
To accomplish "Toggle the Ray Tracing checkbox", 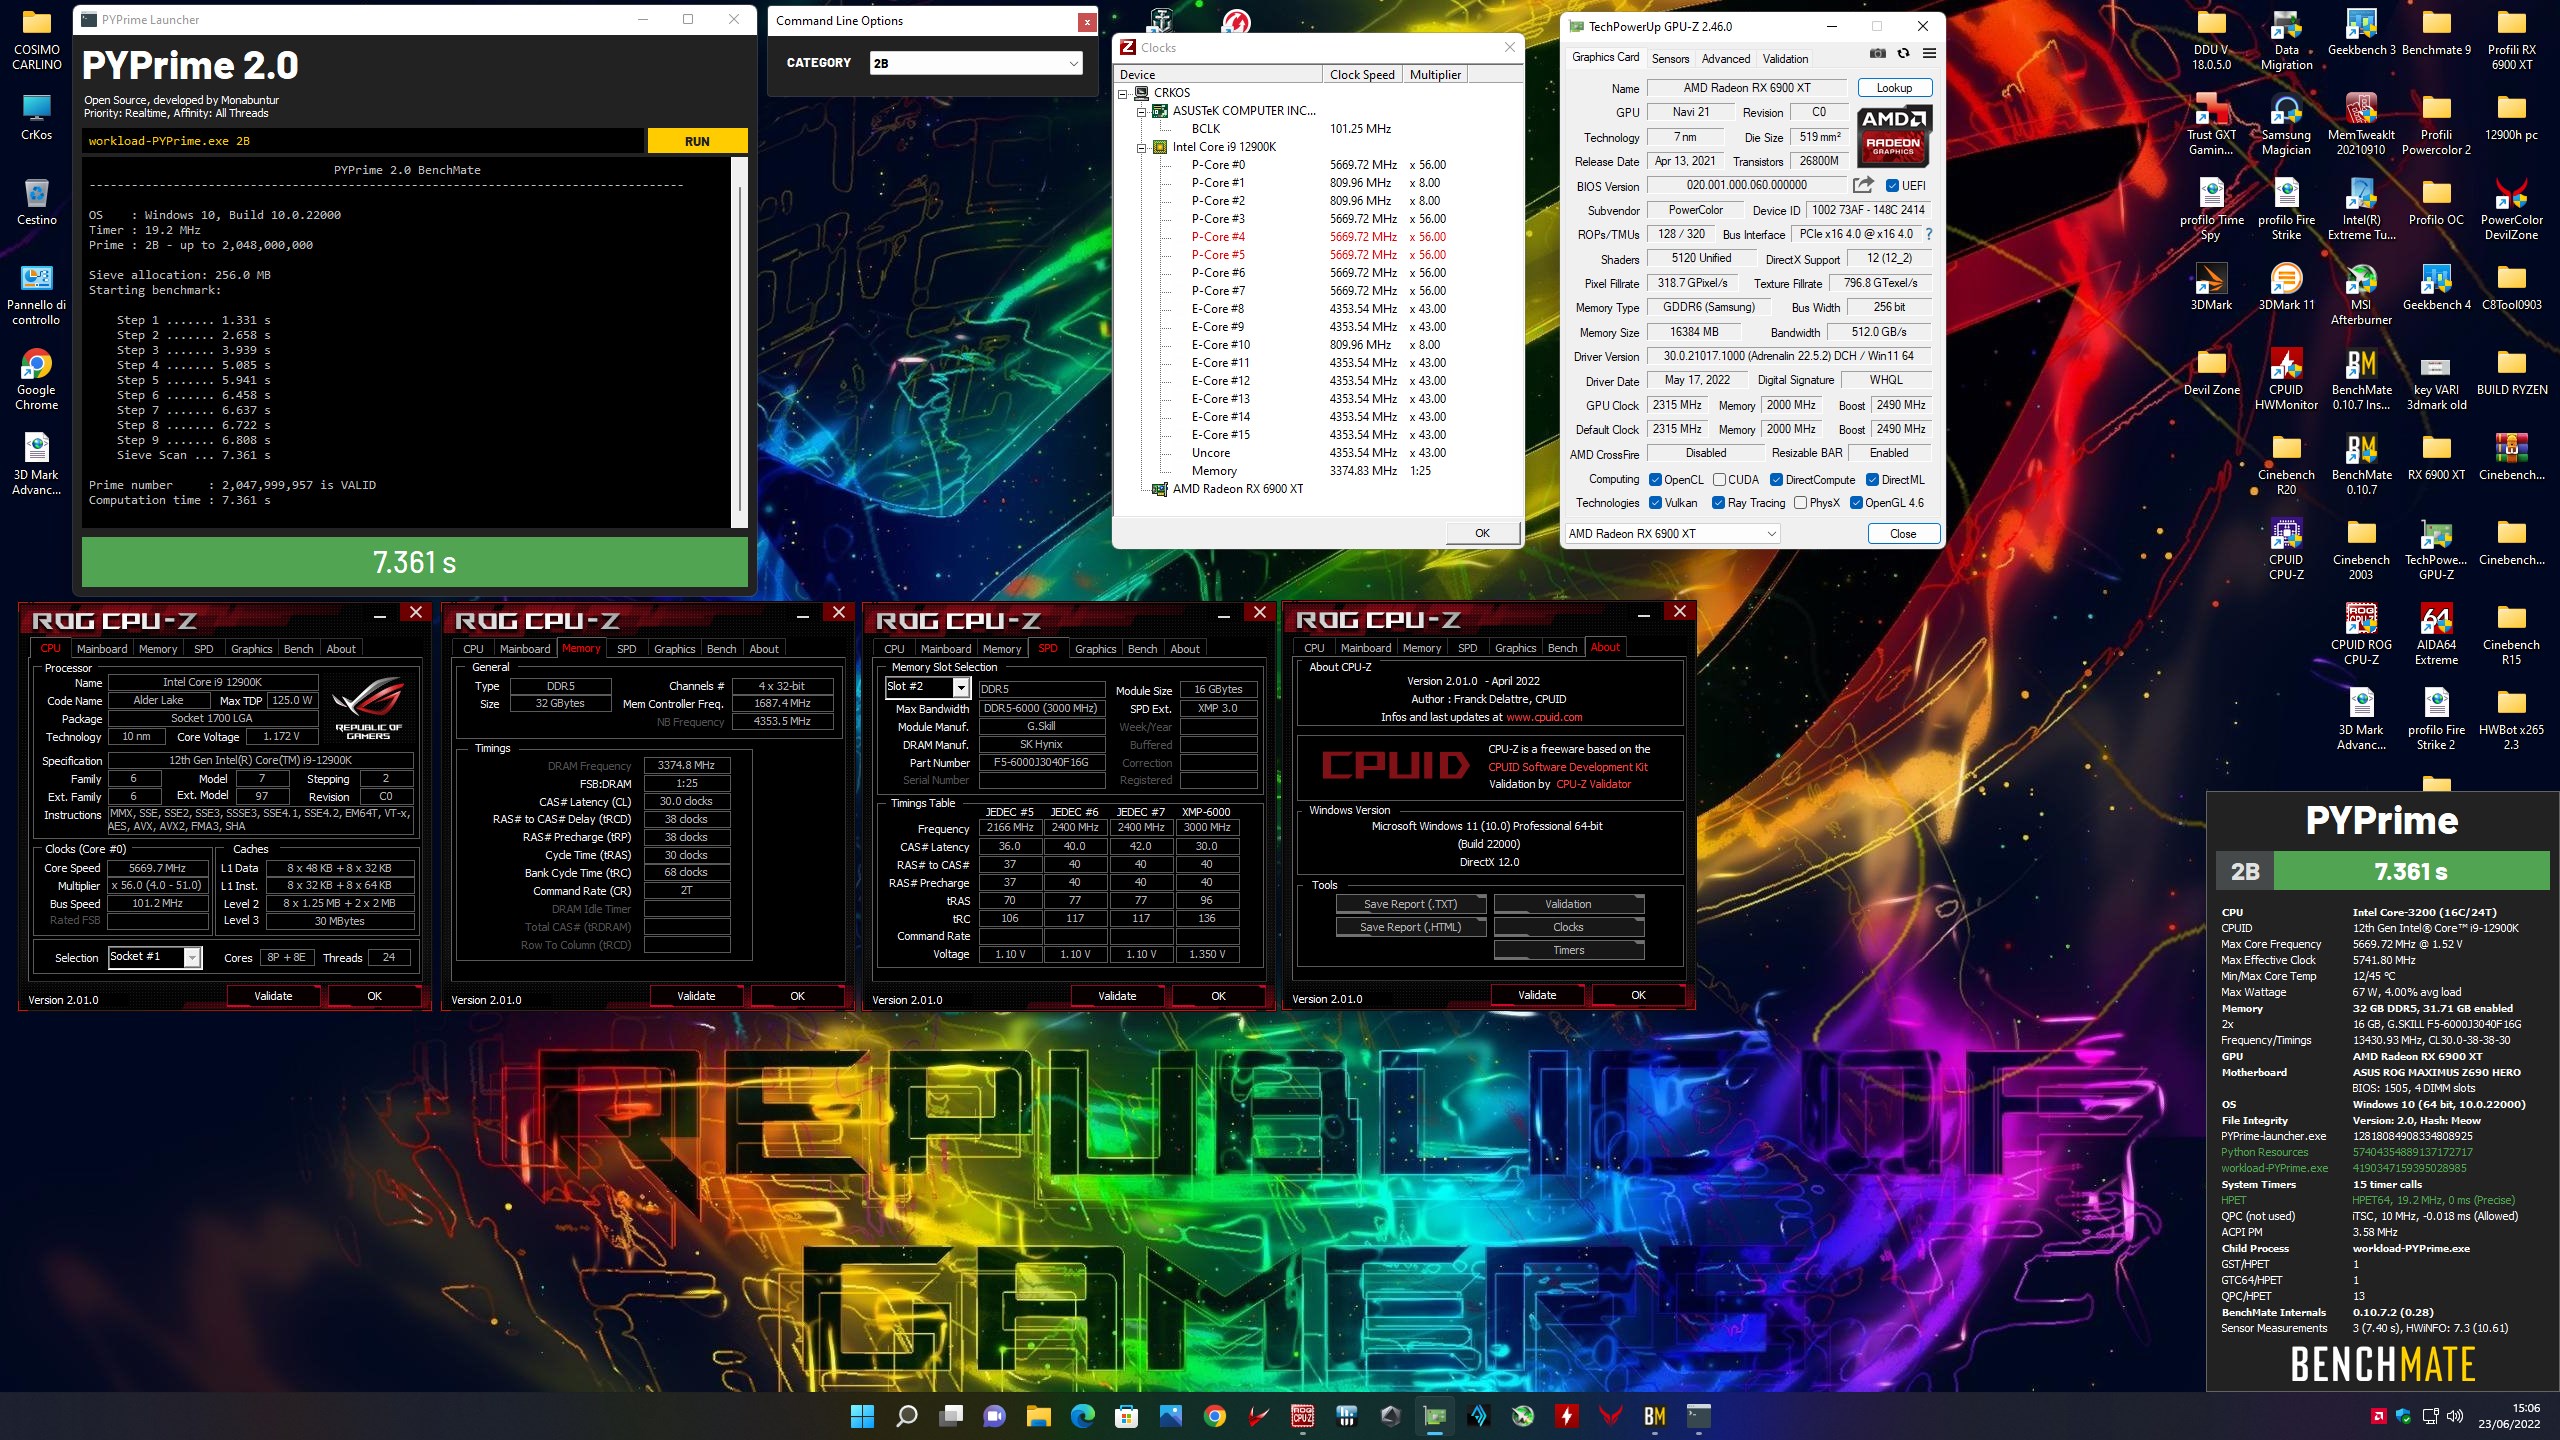I will pyautogui.click(x=1718, y=503).
